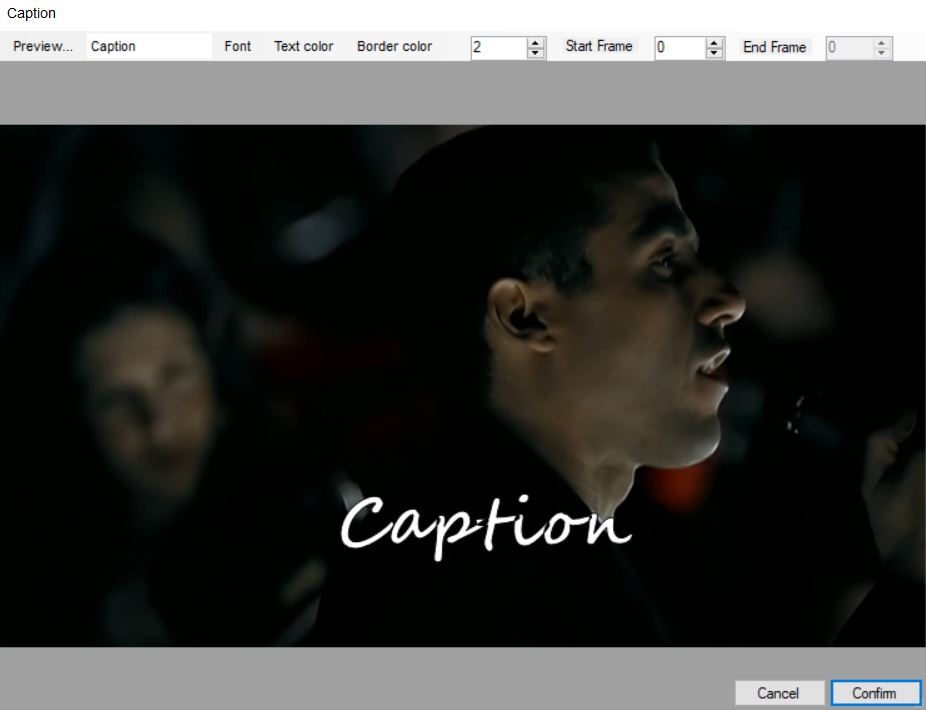Open the Preview... option
The height and width of the screenshot is (710, 926).
pos(43,46)
